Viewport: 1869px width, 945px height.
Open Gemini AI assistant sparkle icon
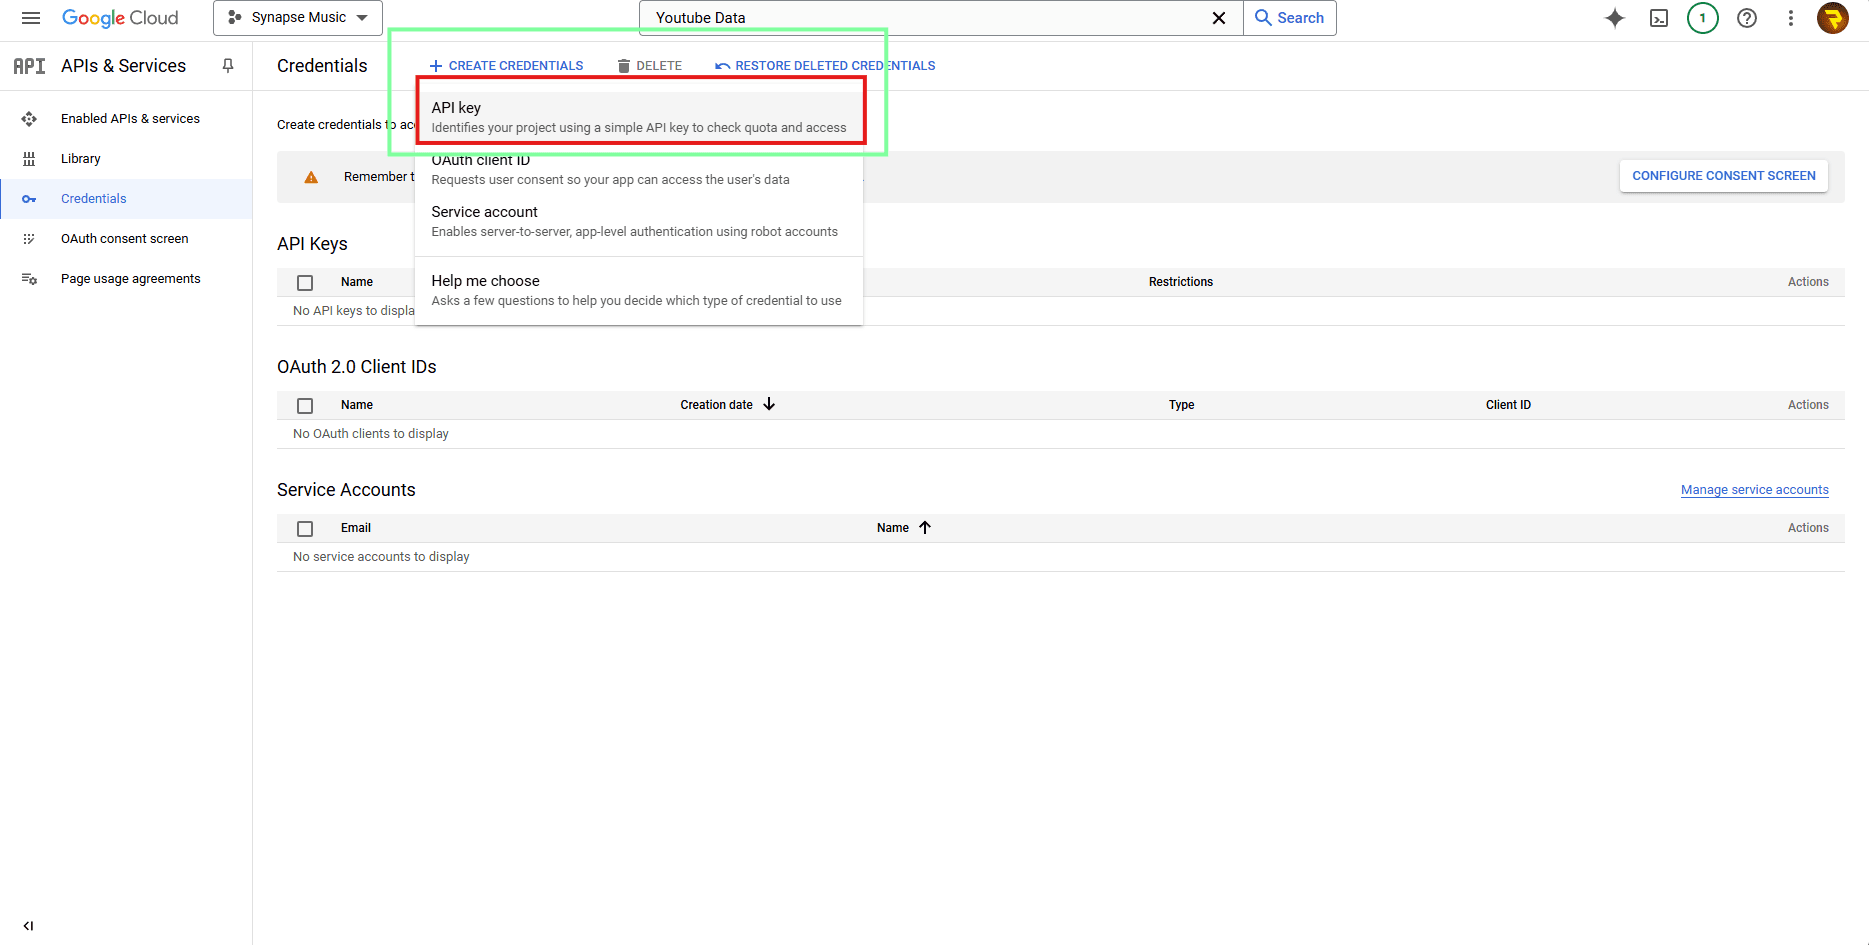tap(1615, 18)
